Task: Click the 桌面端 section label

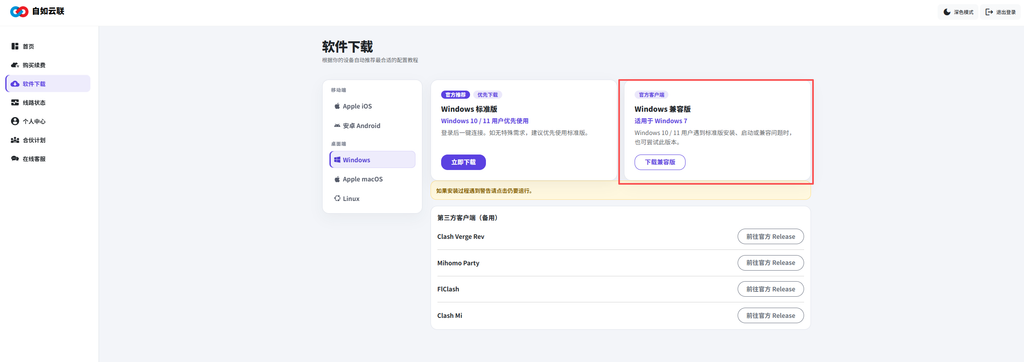Action: (x=337, y=143)
